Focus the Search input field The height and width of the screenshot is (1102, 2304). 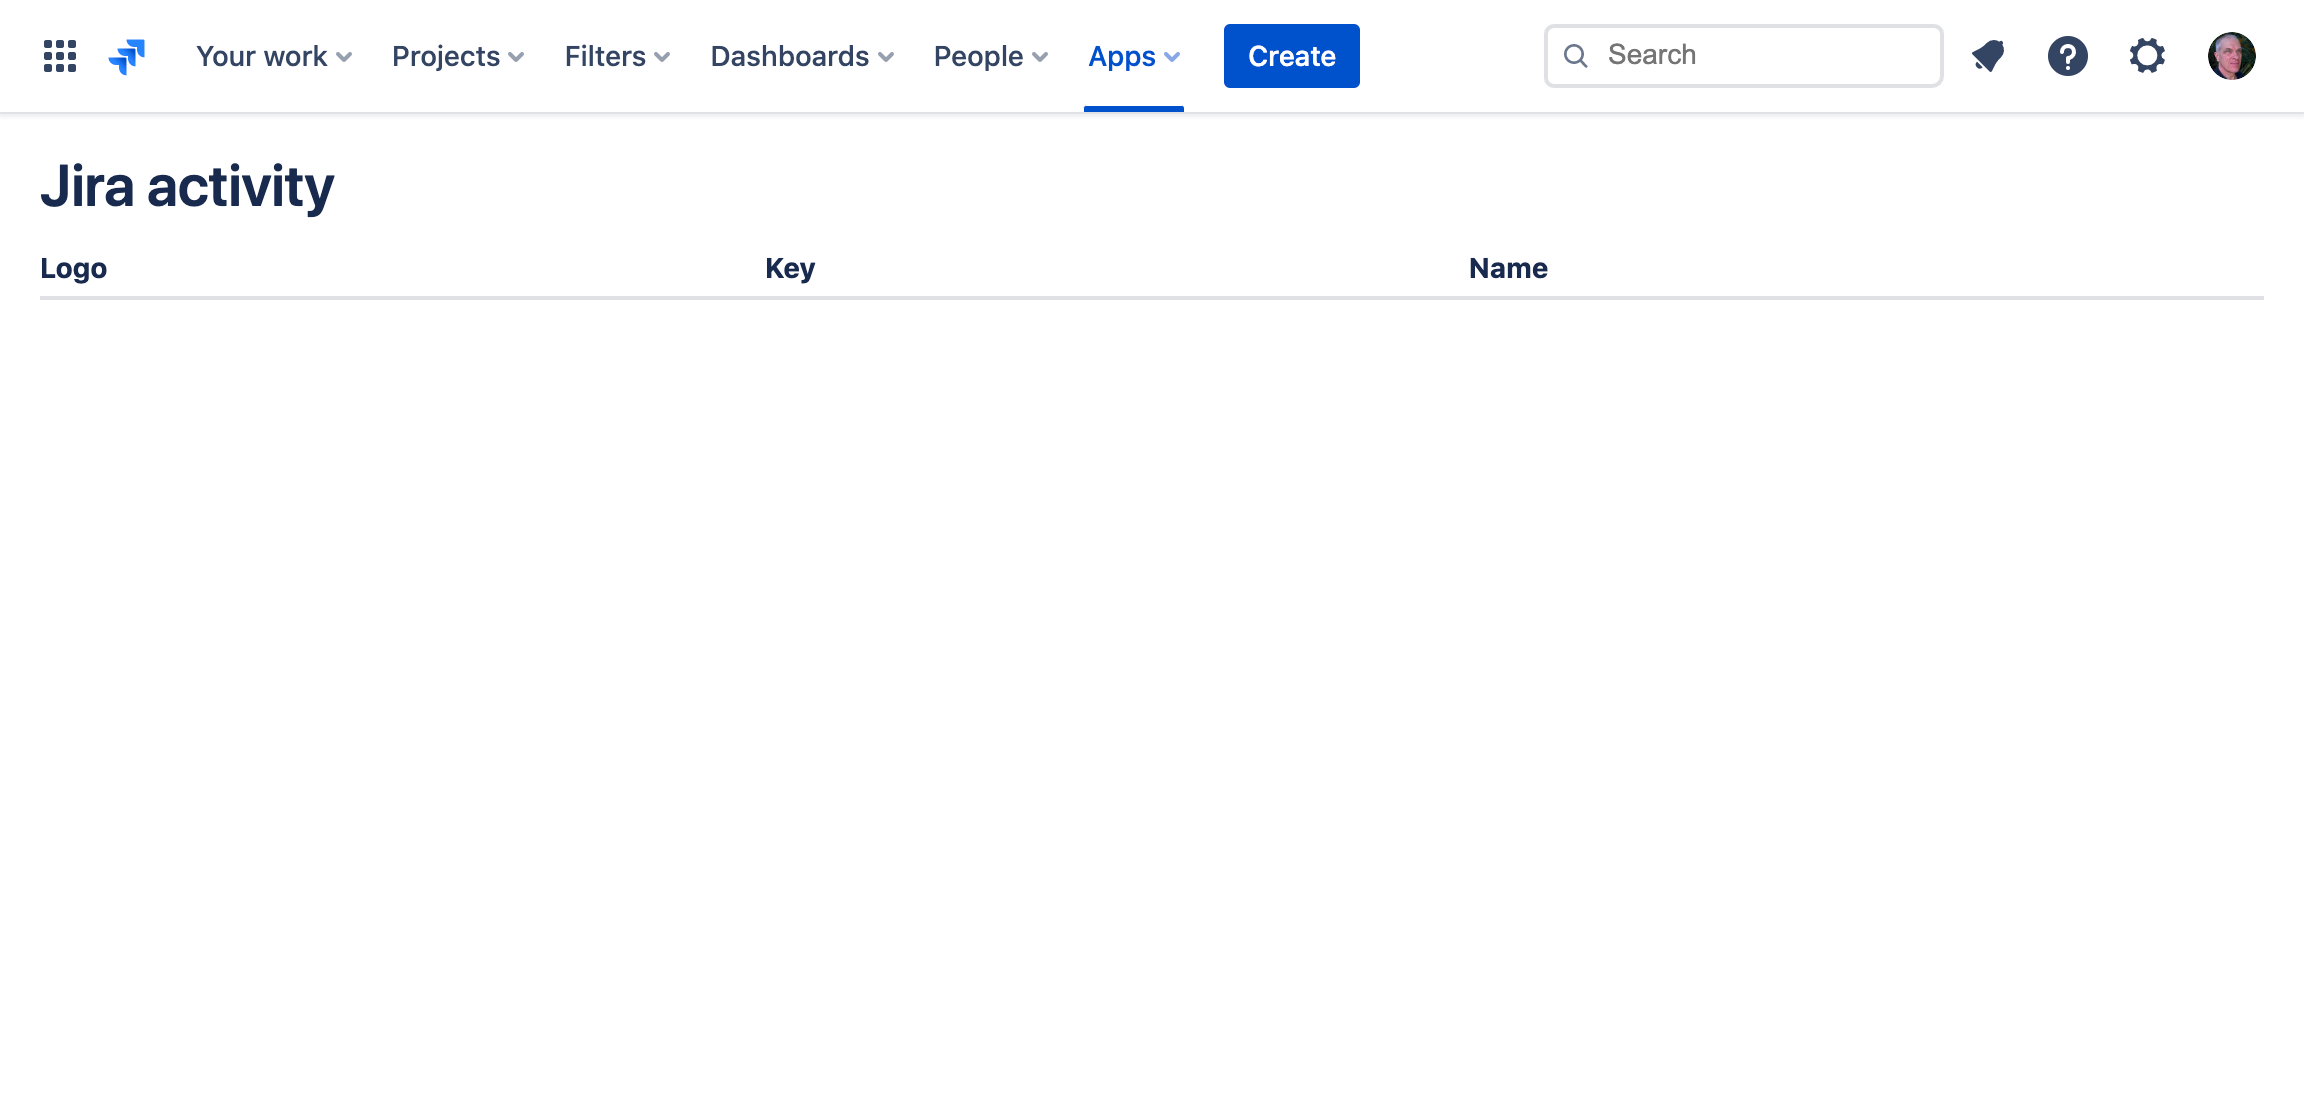[x=1743, y=56]
